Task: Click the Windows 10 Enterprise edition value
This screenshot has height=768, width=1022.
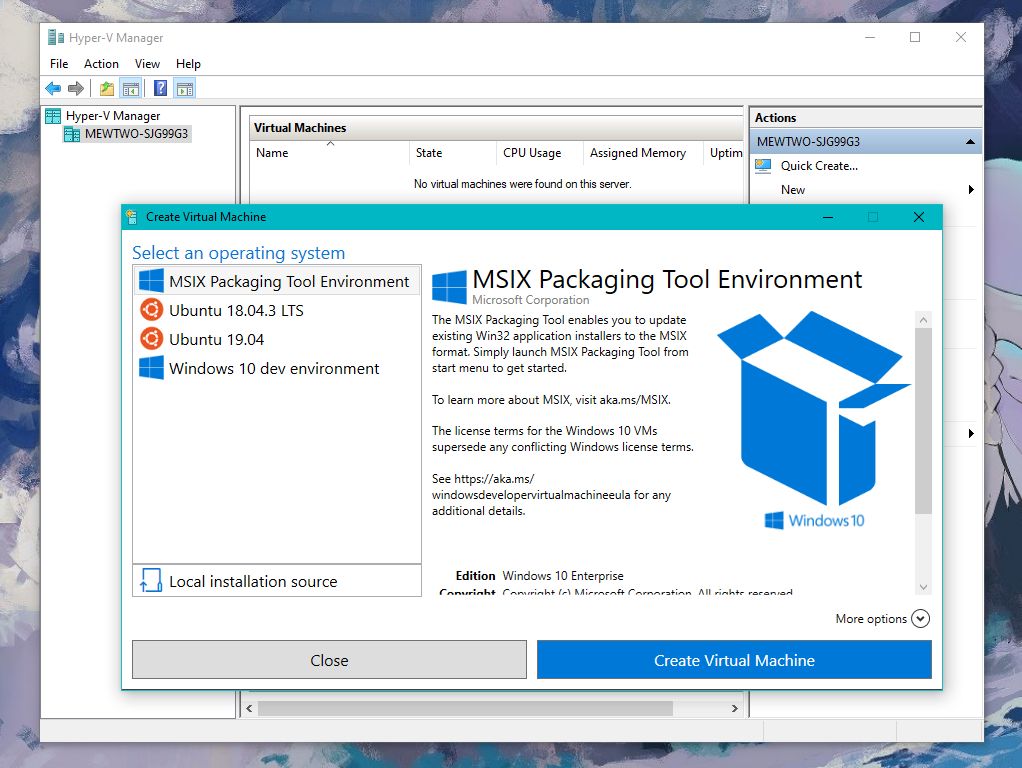Action: (x=562, y=576)
